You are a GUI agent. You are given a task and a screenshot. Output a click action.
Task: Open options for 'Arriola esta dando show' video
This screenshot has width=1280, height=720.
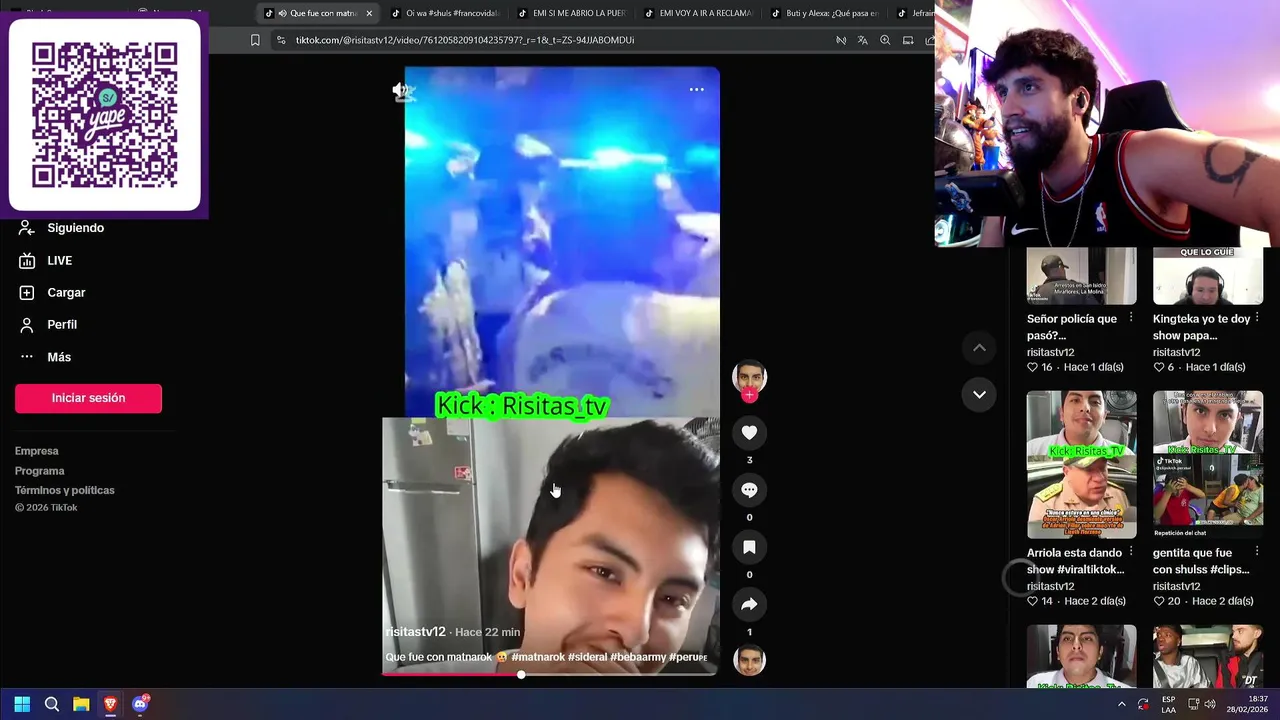click(1131, 552)
